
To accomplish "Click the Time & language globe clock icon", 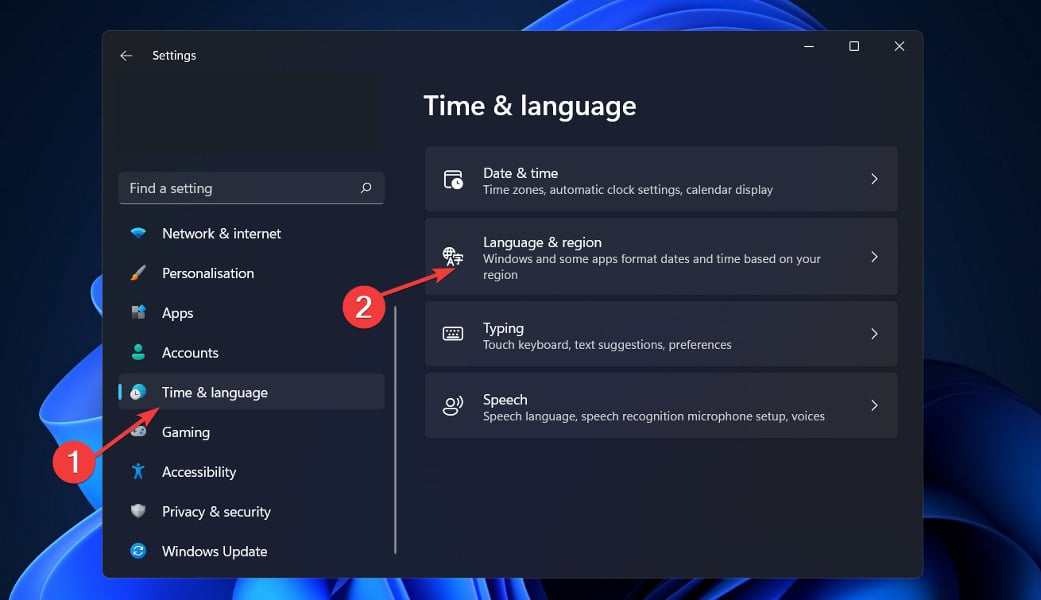I will 138,392.
